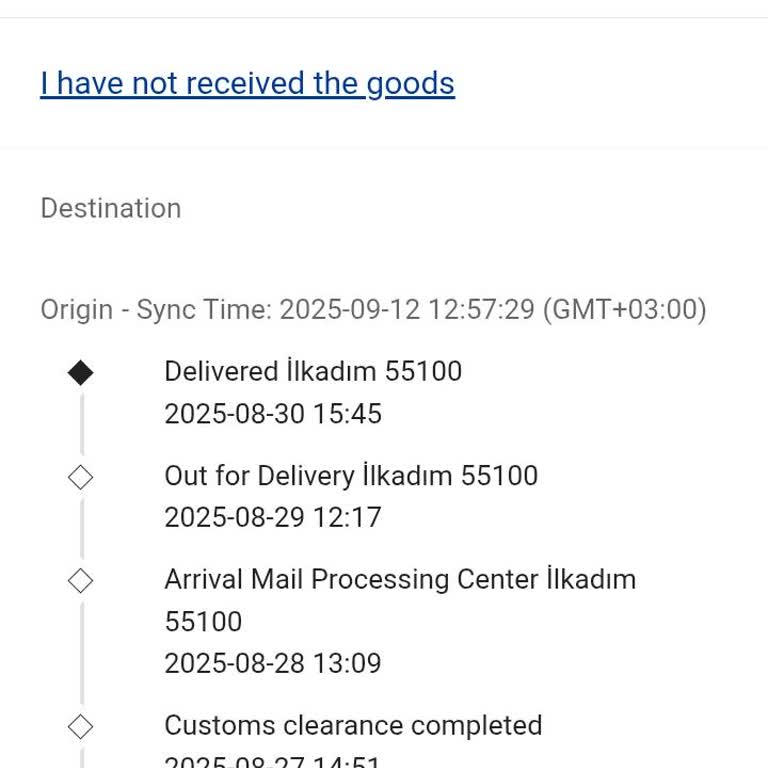This screenshot has width=768, height=768.
Task: Select the diamond marker for Arrival Mail Processing
Action: 80,580
